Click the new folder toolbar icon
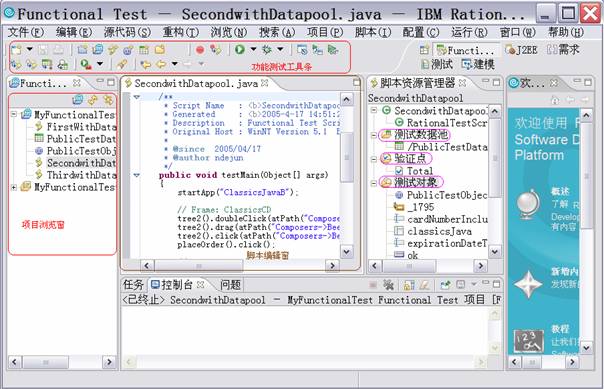The image size is (604, 389). pyautogui.click(x=160, y=50)
